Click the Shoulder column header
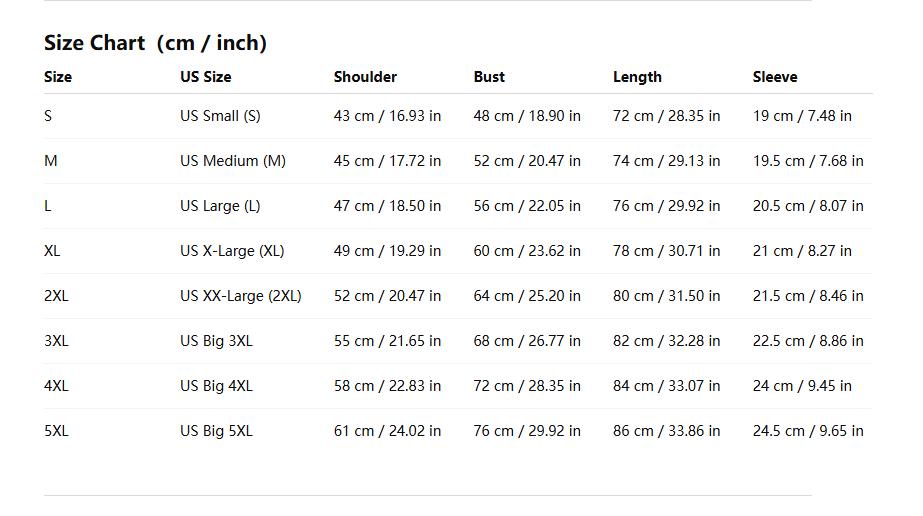The width and height of the screenshot is (923, 516). pos(365,77)
